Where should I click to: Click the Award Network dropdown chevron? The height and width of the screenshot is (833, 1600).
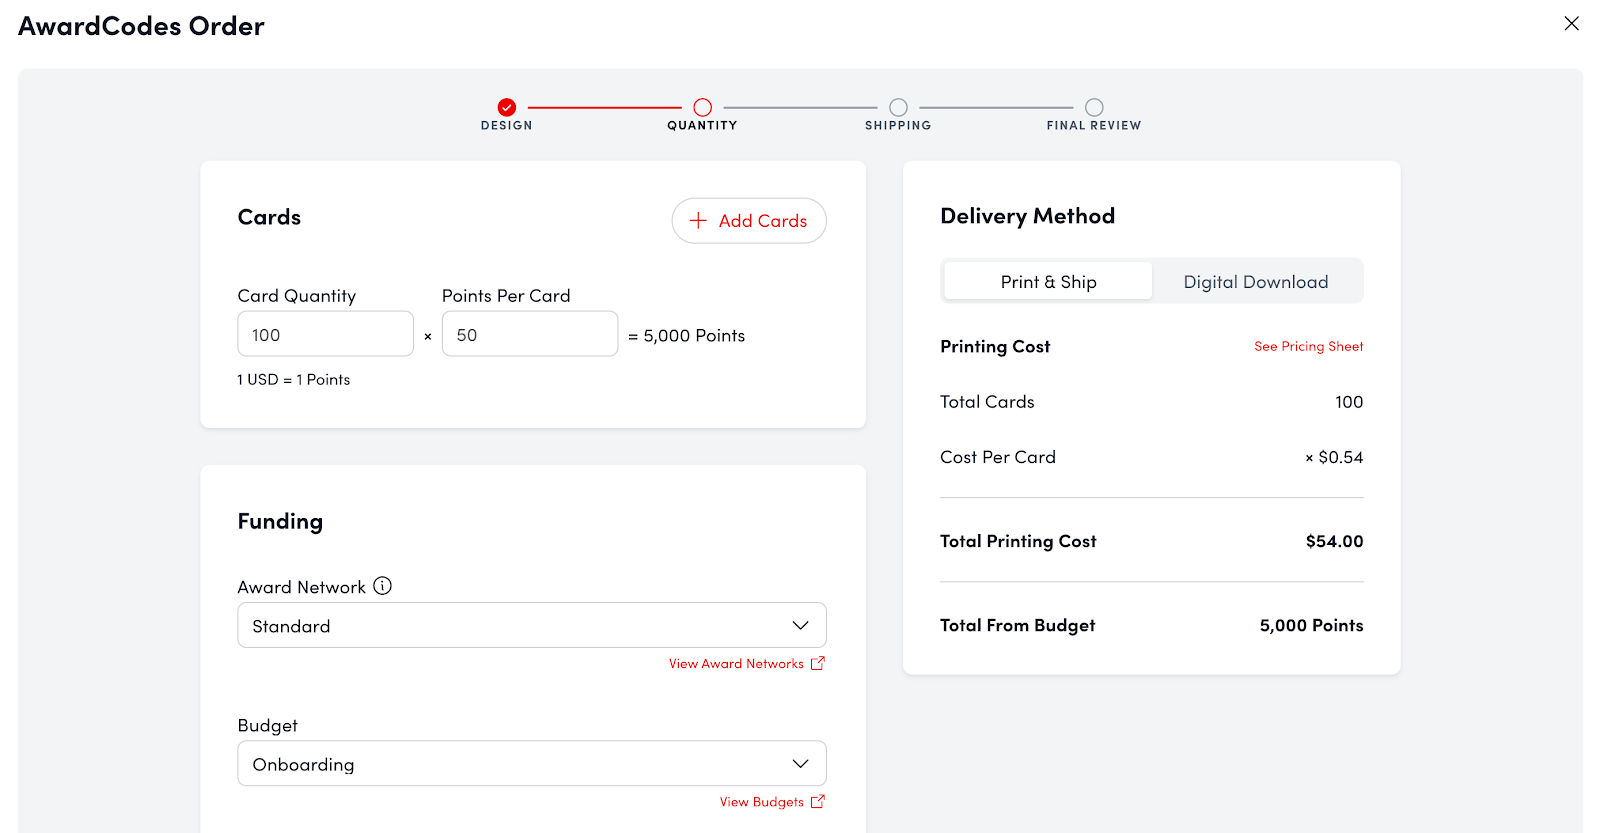pos(800,626)
